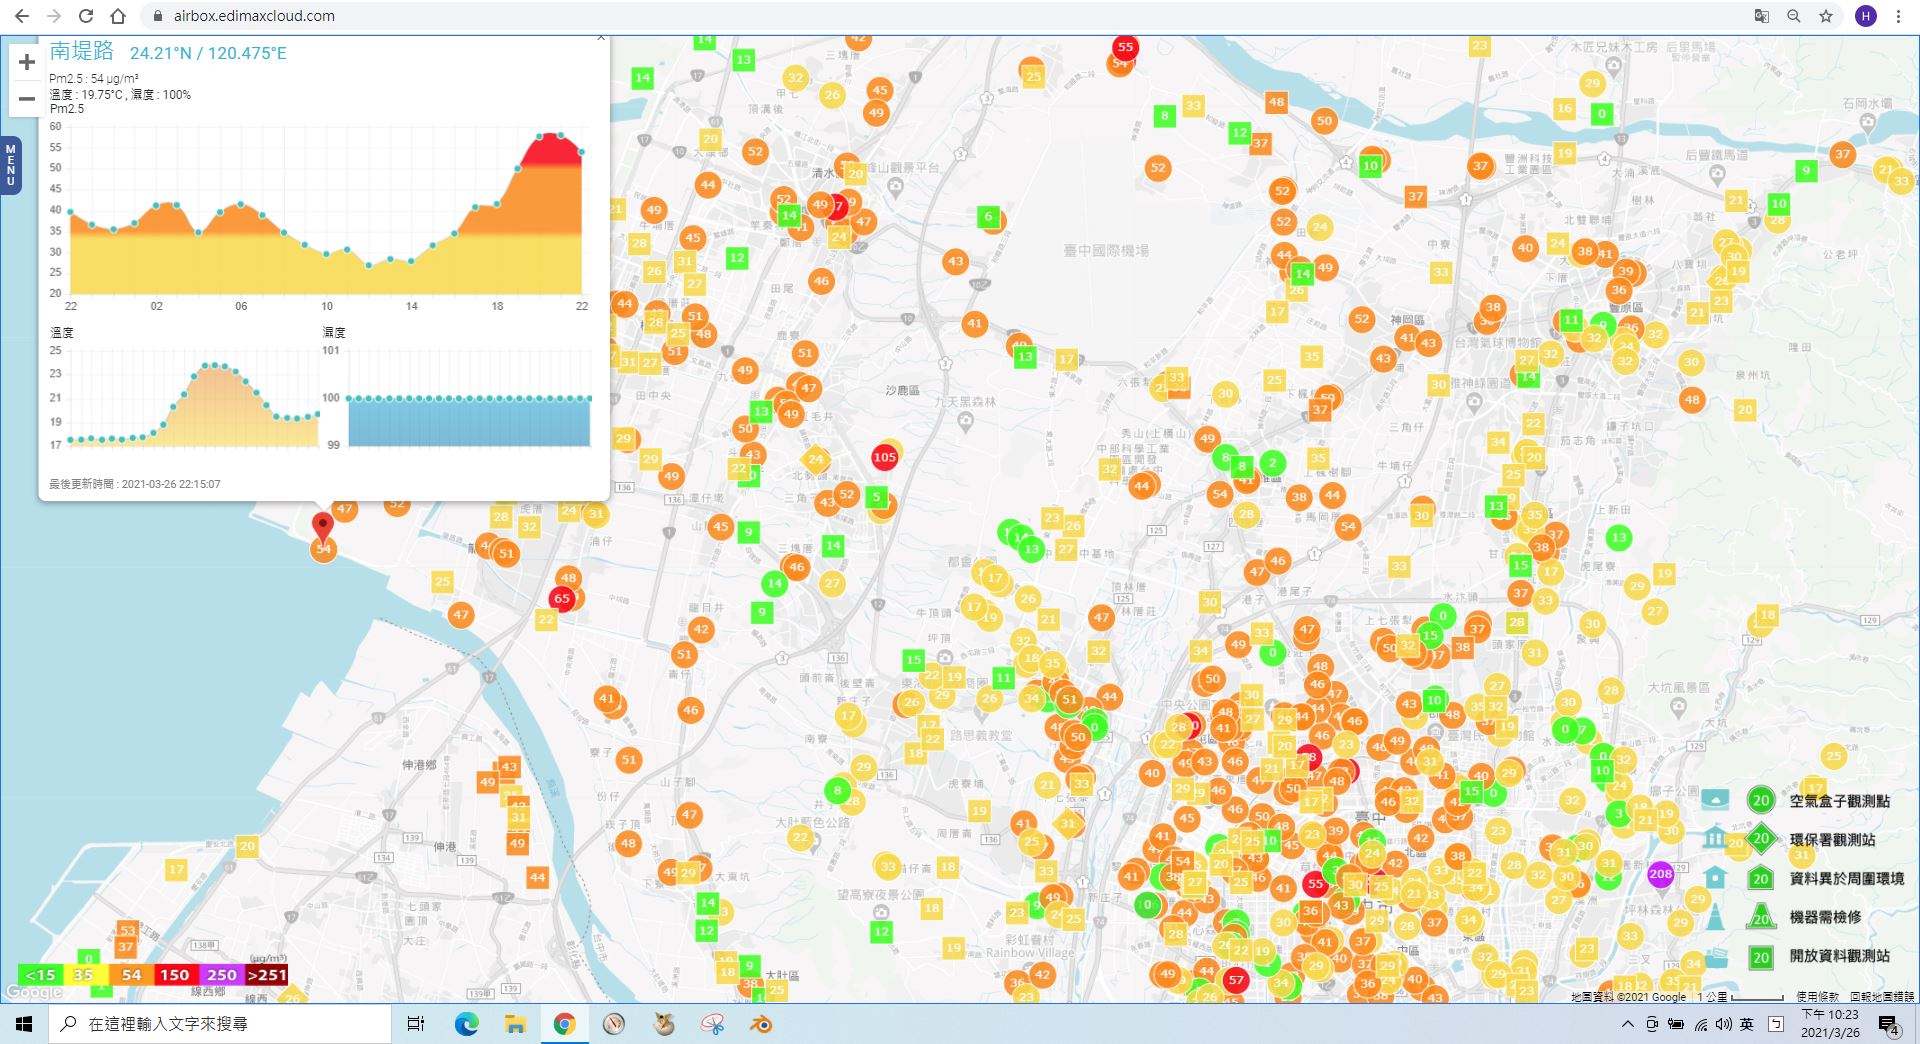Zoom in the map with plus button
Image resolution: width=1920 pixels, height=1044 pixels.
click(x=27, y=62)
